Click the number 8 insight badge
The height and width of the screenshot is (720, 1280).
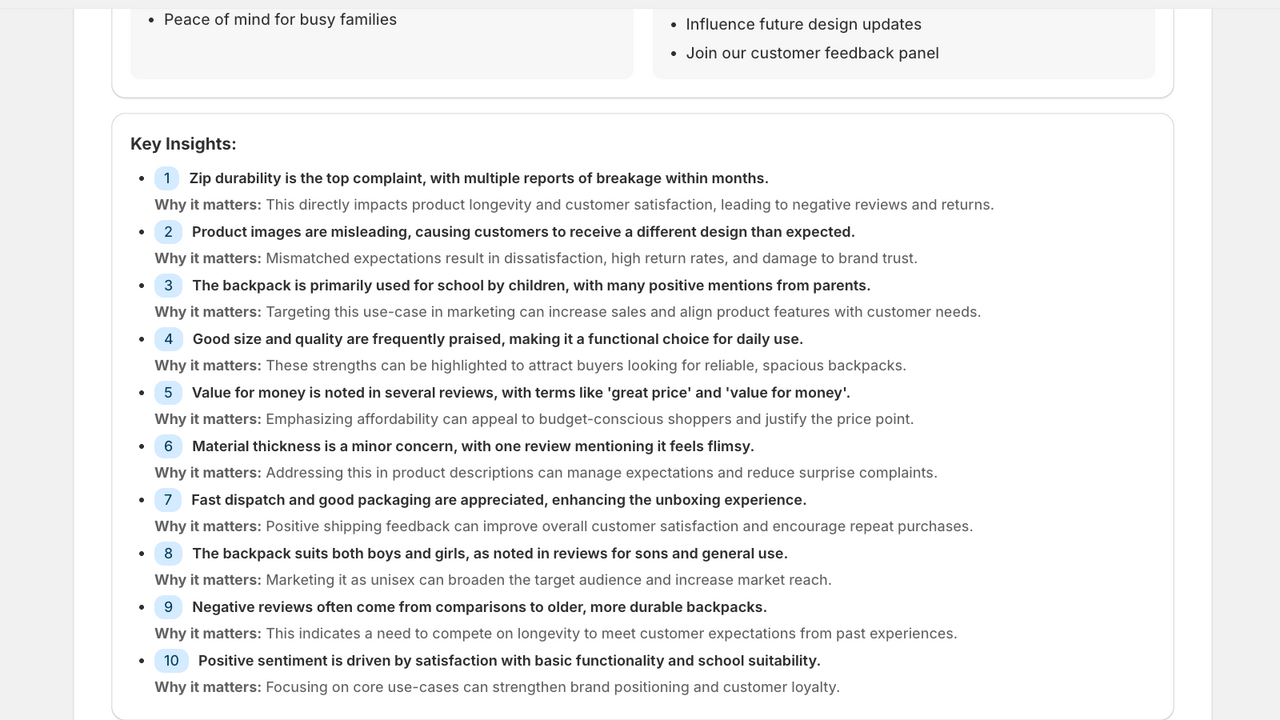168,553
